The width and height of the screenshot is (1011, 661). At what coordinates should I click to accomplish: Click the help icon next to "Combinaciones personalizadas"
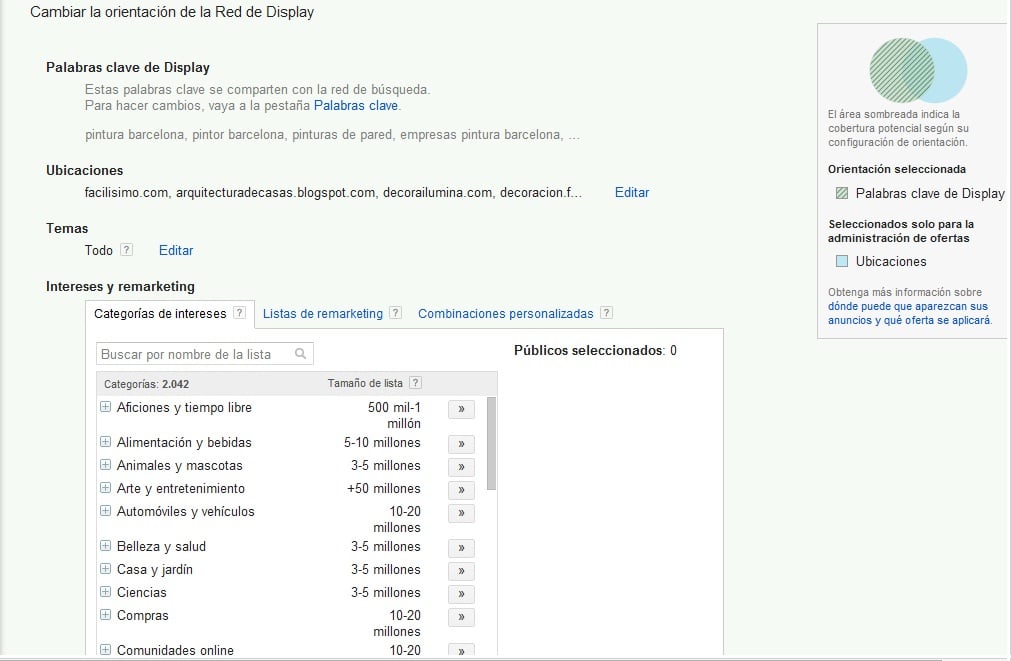(606, 312)
